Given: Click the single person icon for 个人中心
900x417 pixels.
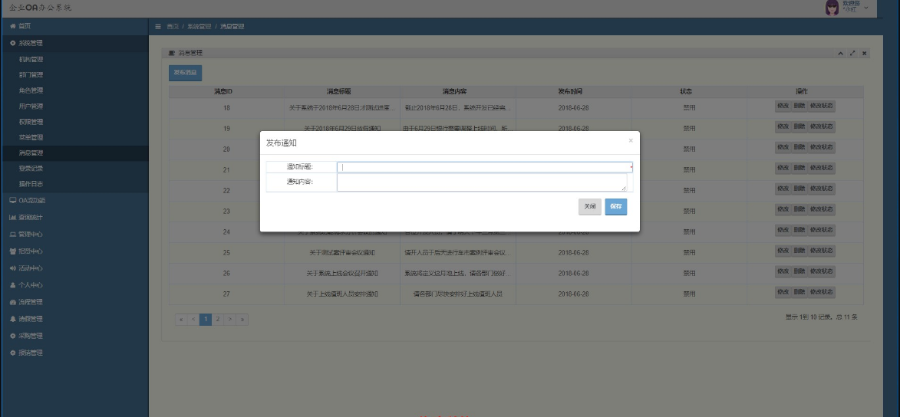Looking at the screenshot, I should click(13, 285).
